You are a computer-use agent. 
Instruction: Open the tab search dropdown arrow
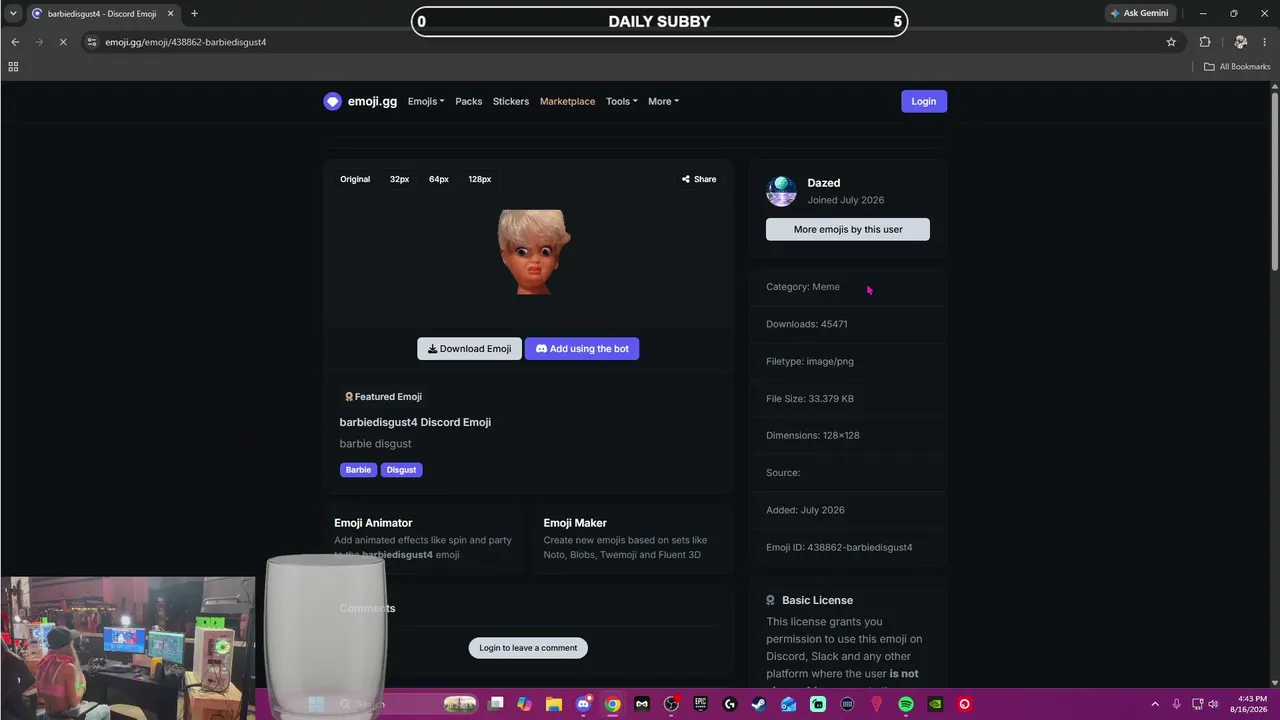13,14
